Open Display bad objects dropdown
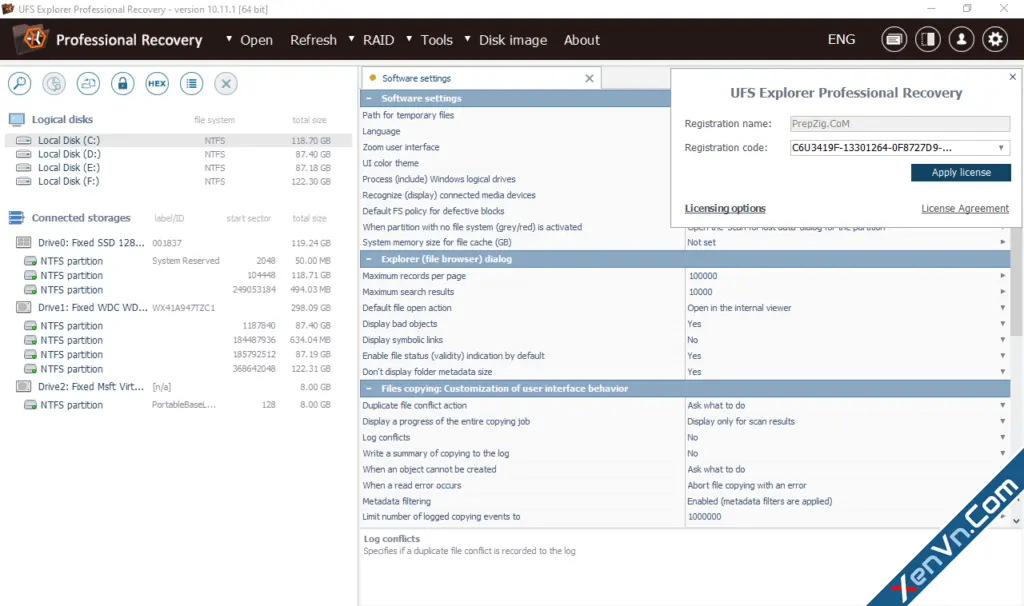The width and height of the screenshot is (1024, 606). (x=1002, y=324)
